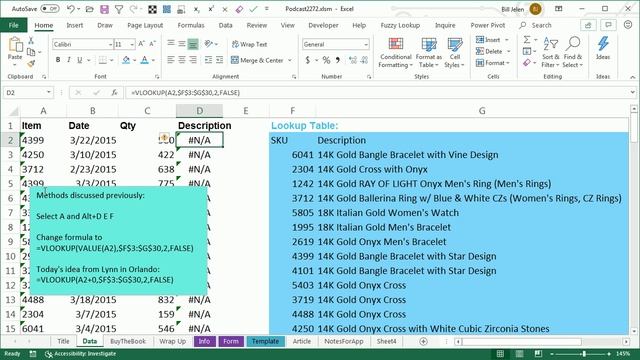Click the zoom slider in status bar
This screenshot has width=640, height=360.
click(584, 353)
